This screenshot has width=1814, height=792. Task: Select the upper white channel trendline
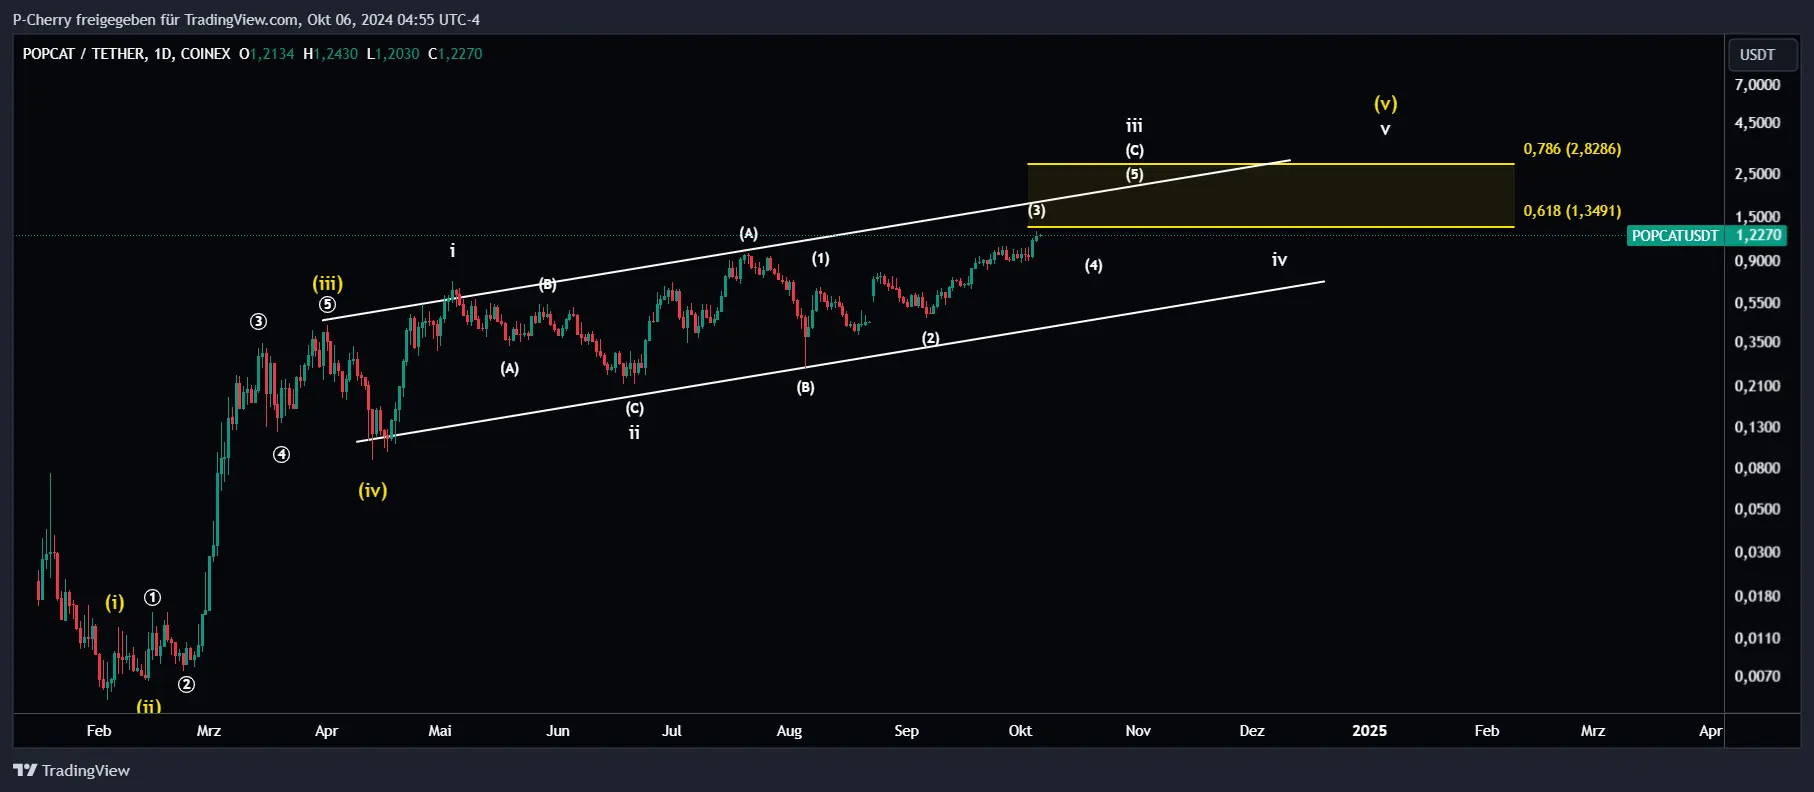pos(806,240)
